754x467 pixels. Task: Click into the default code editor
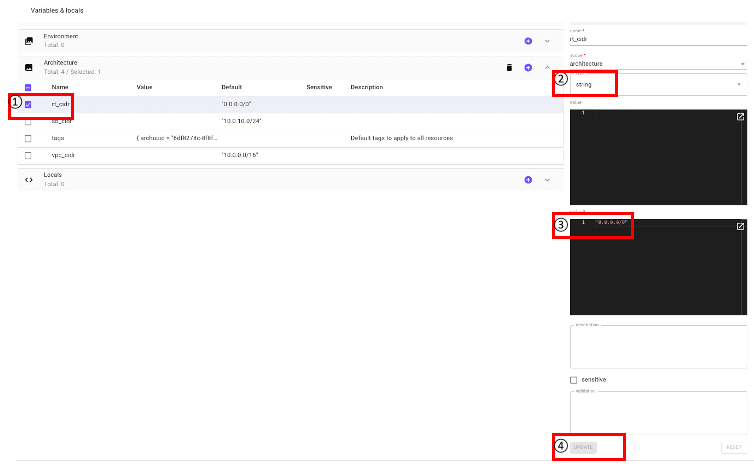pyautogui.click(x=658, y=267)
